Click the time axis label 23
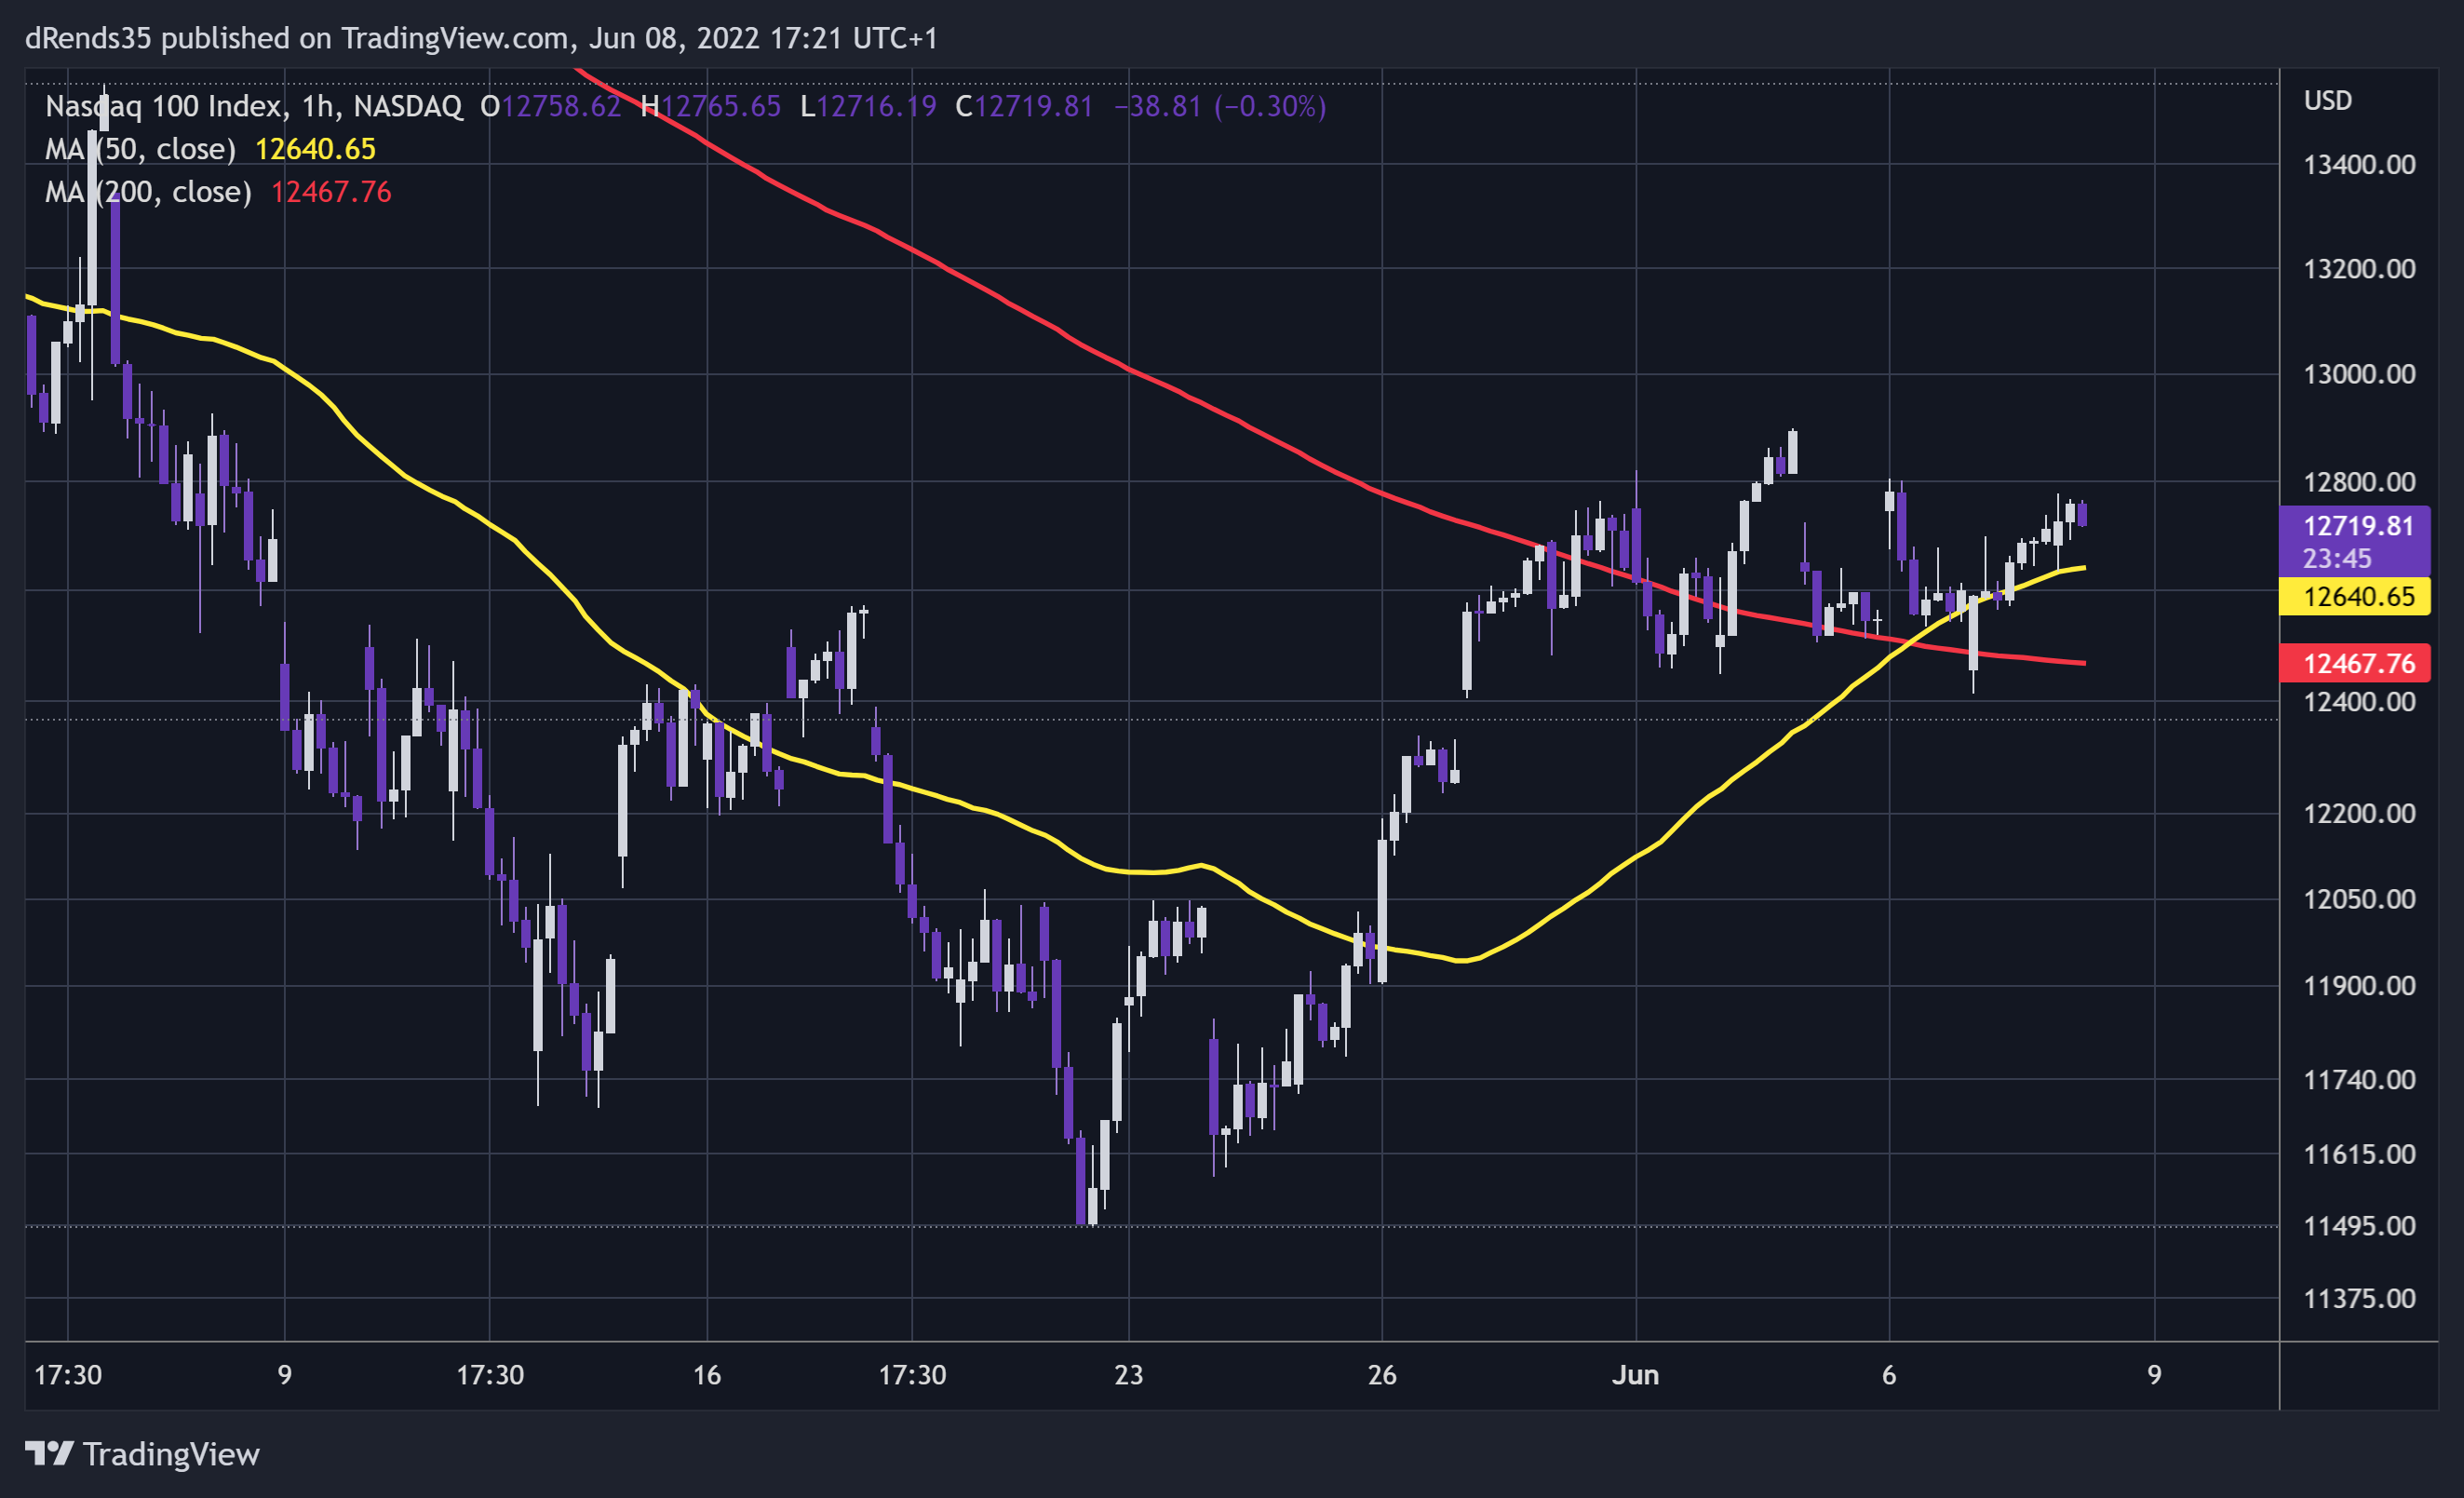 click(x=1129, y=1375)
